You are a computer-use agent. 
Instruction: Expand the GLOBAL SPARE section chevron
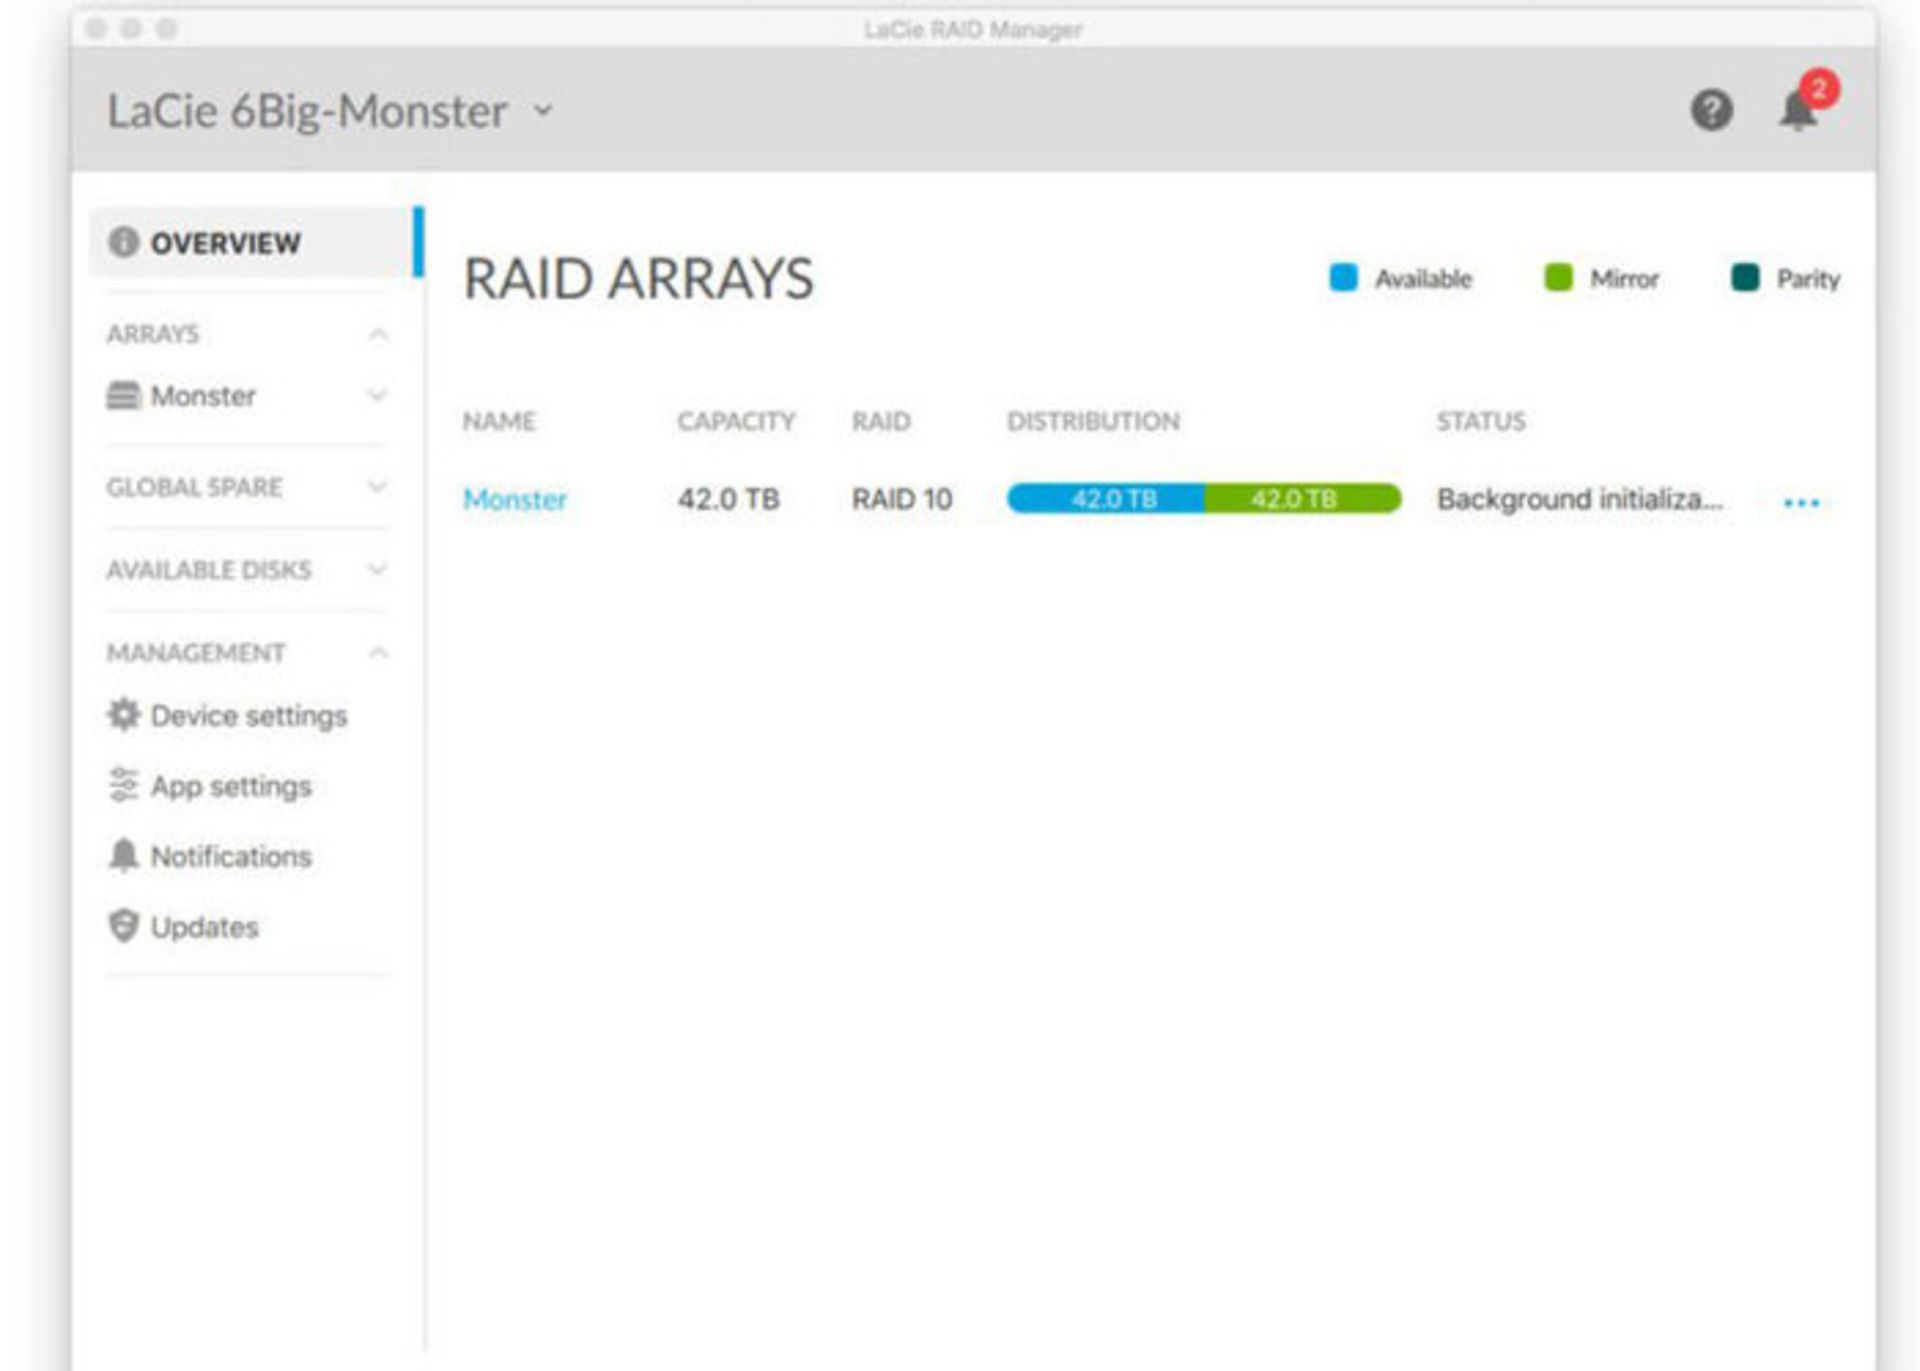pos(377,487)
